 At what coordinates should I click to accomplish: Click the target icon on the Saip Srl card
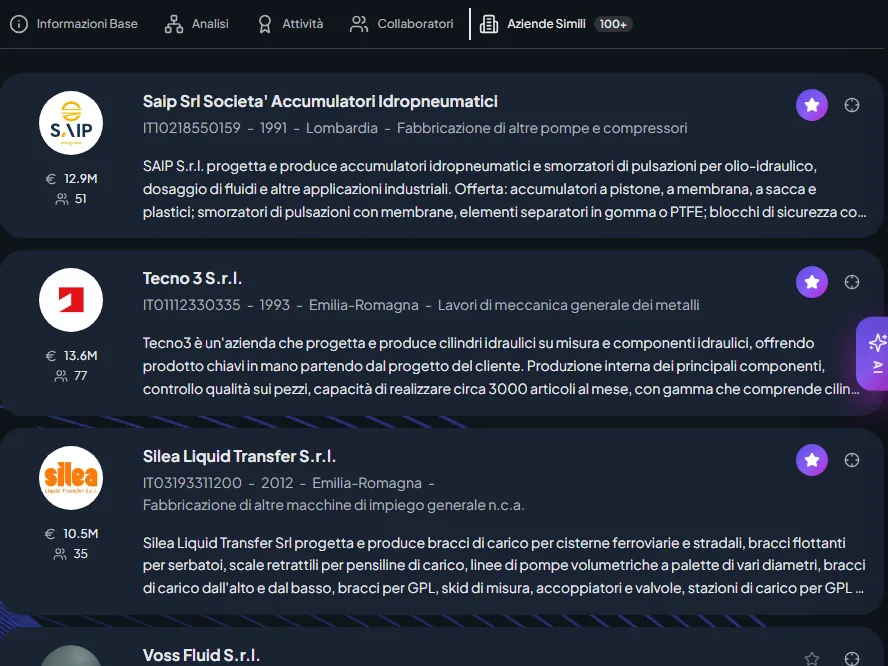pyautogui.click(x=852, y=105)
